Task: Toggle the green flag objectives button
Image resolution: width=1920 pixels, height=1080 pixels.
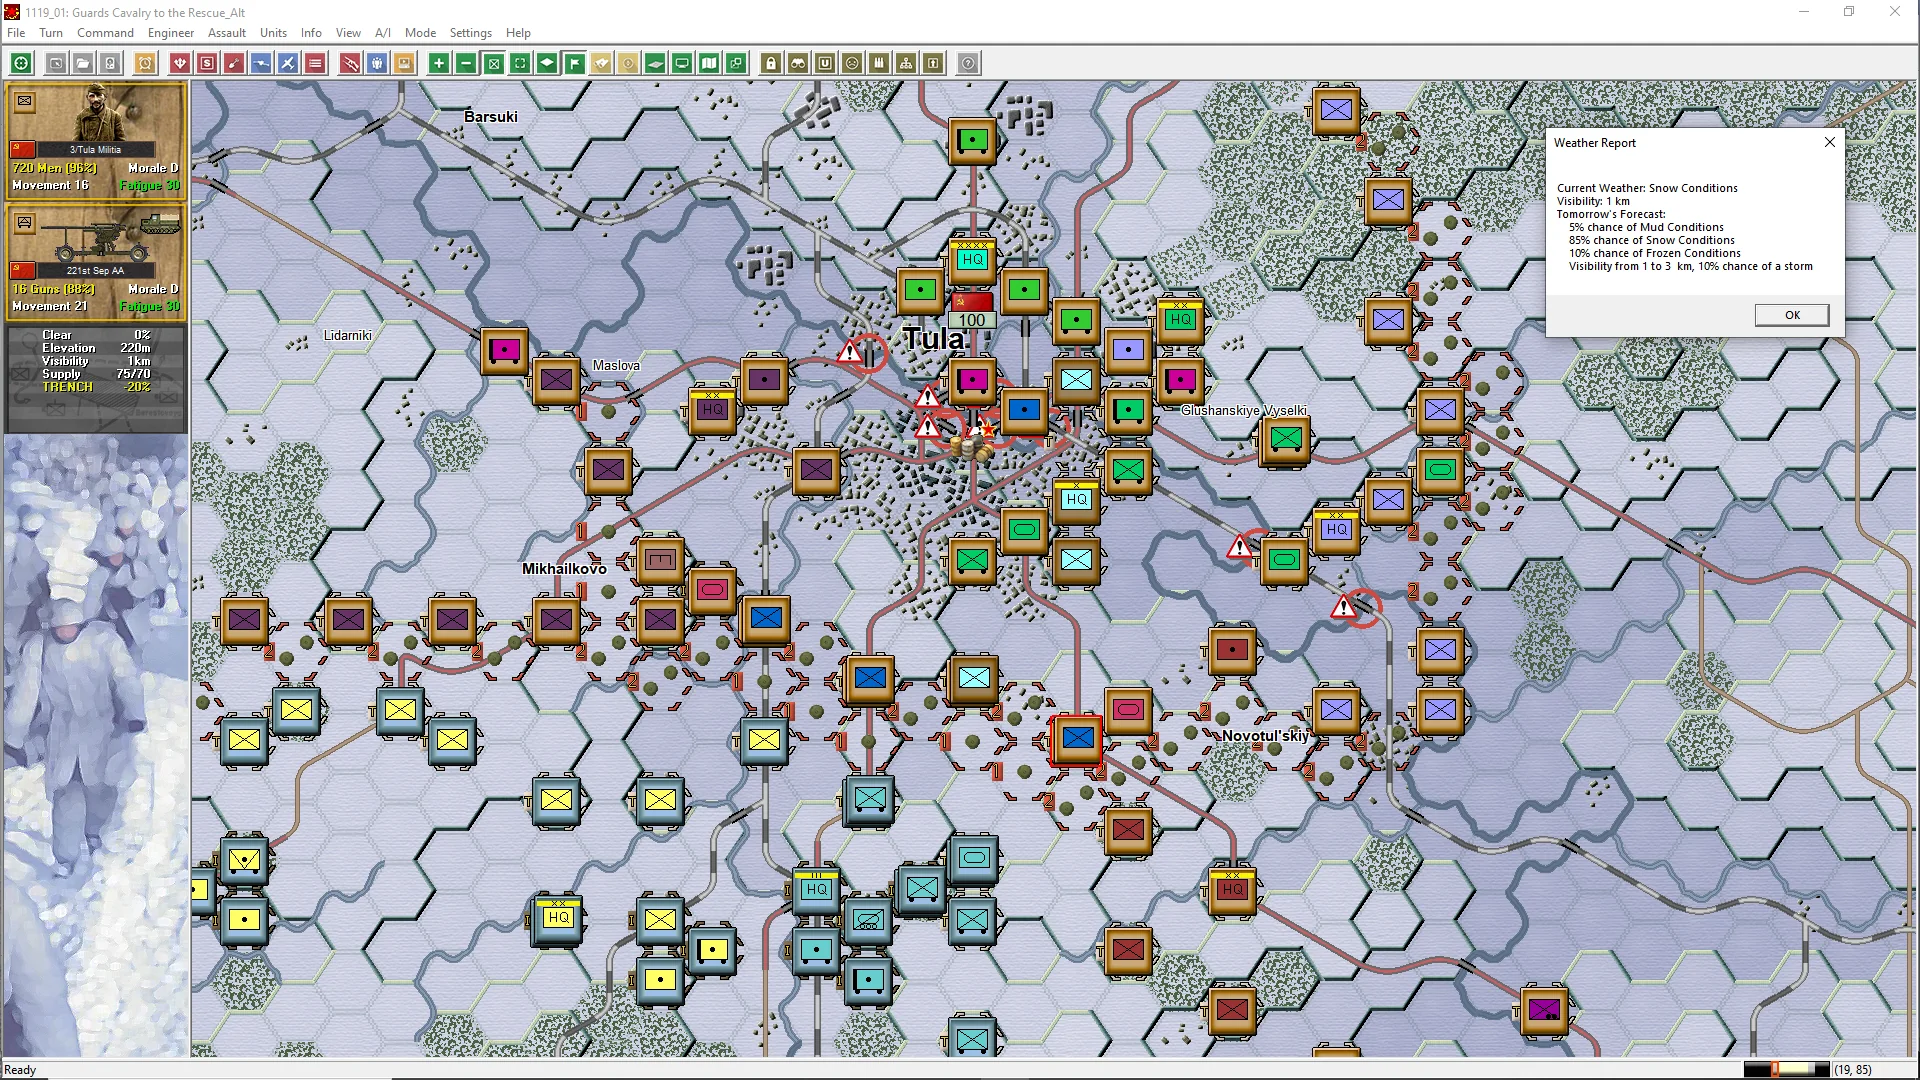Action: [574, 63]
